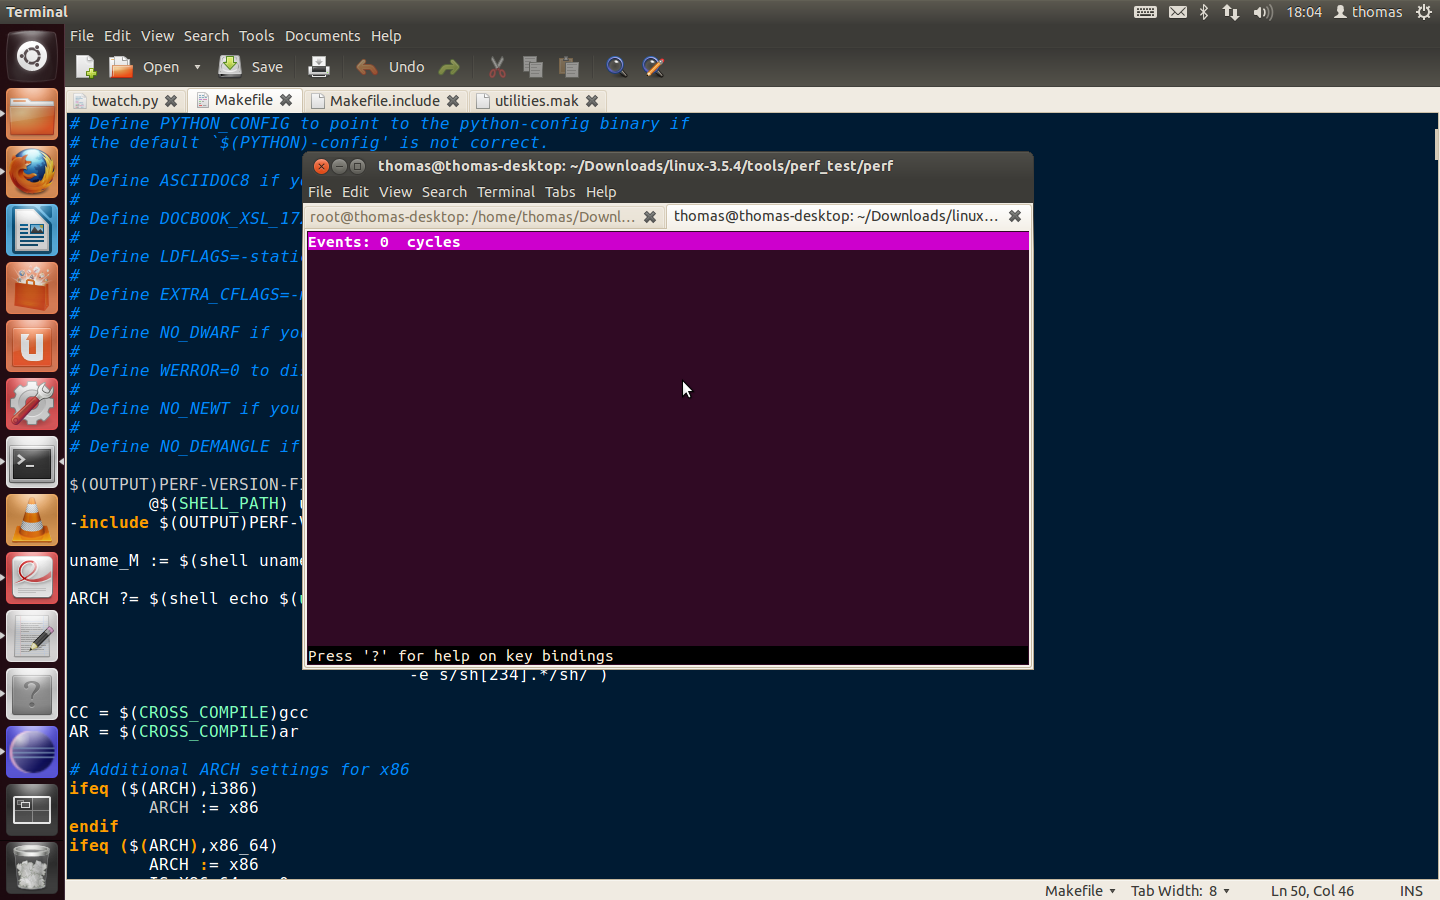Paste clipboard using the toolbar icon
This screenshot has height=900, width=1440.
pyautogui.click(x=569, y=67)
